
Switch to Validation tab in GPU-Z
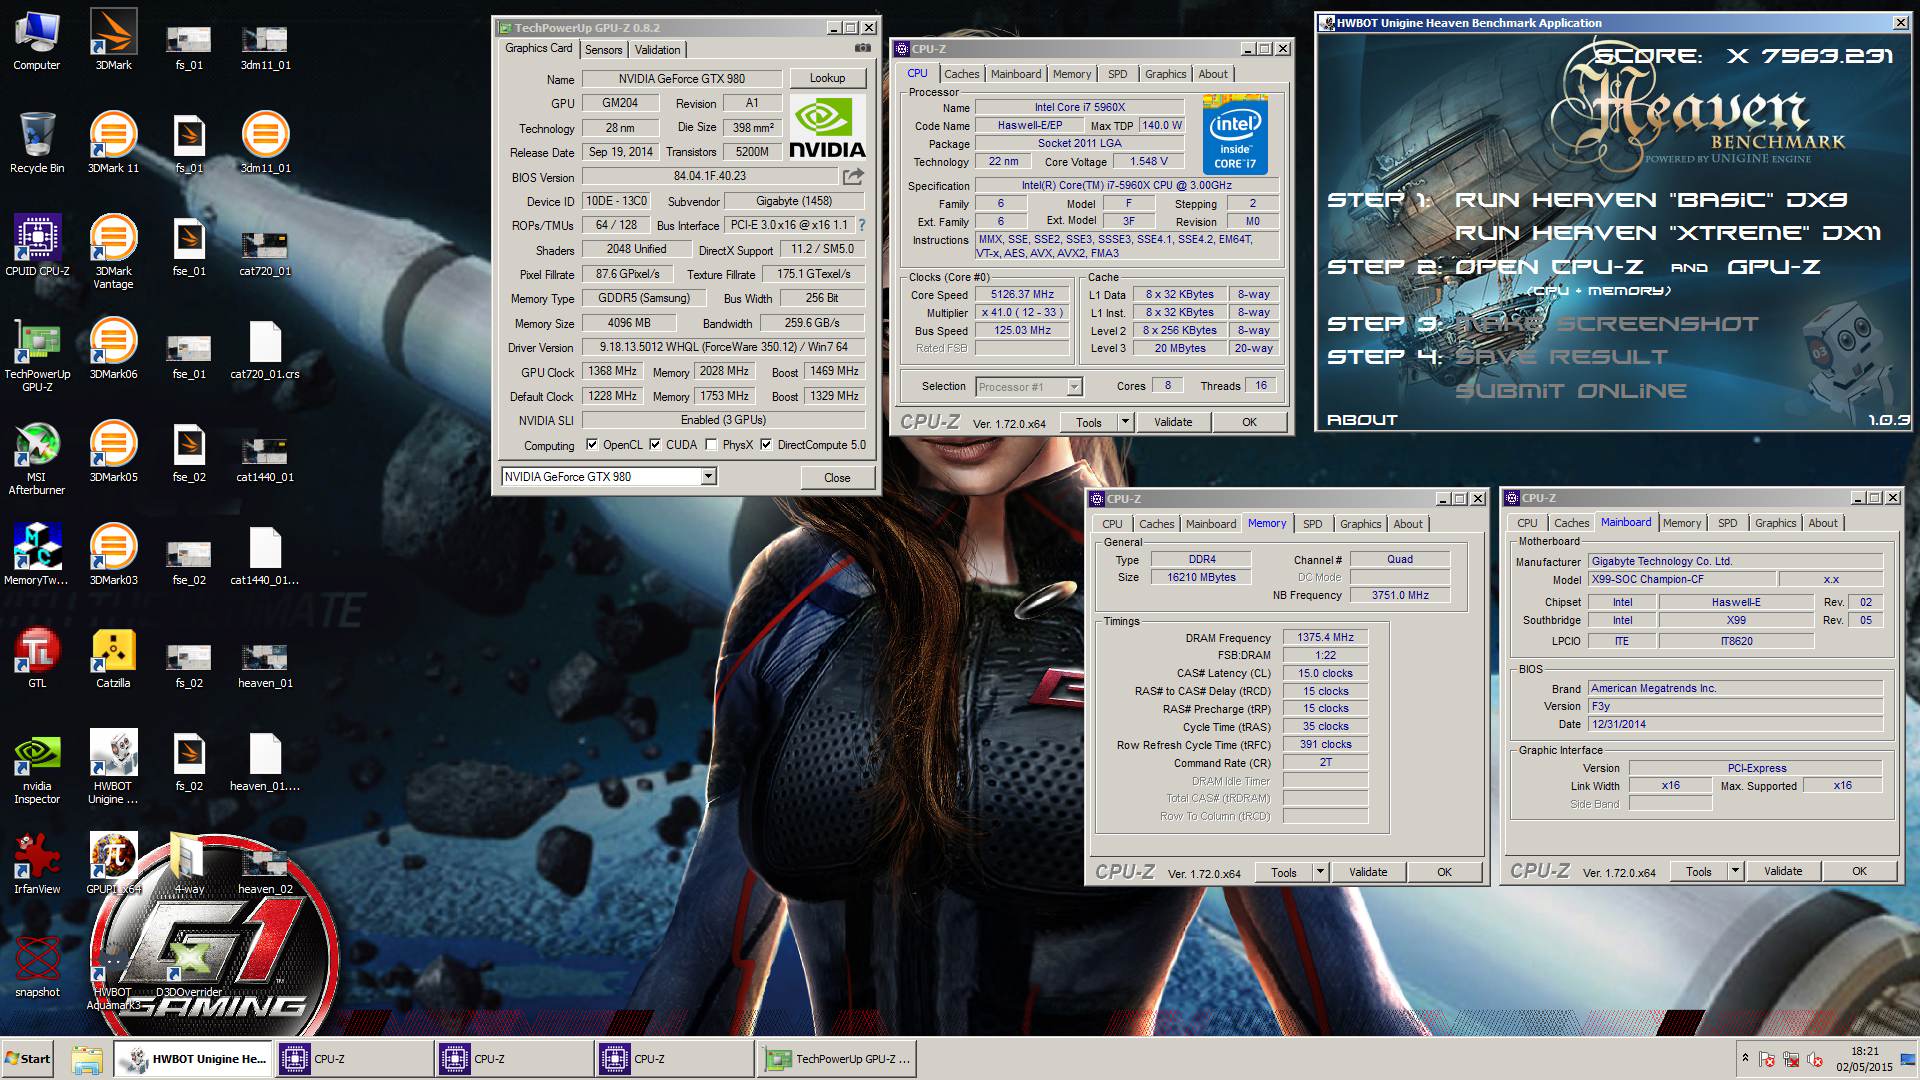tap(657, 49)
